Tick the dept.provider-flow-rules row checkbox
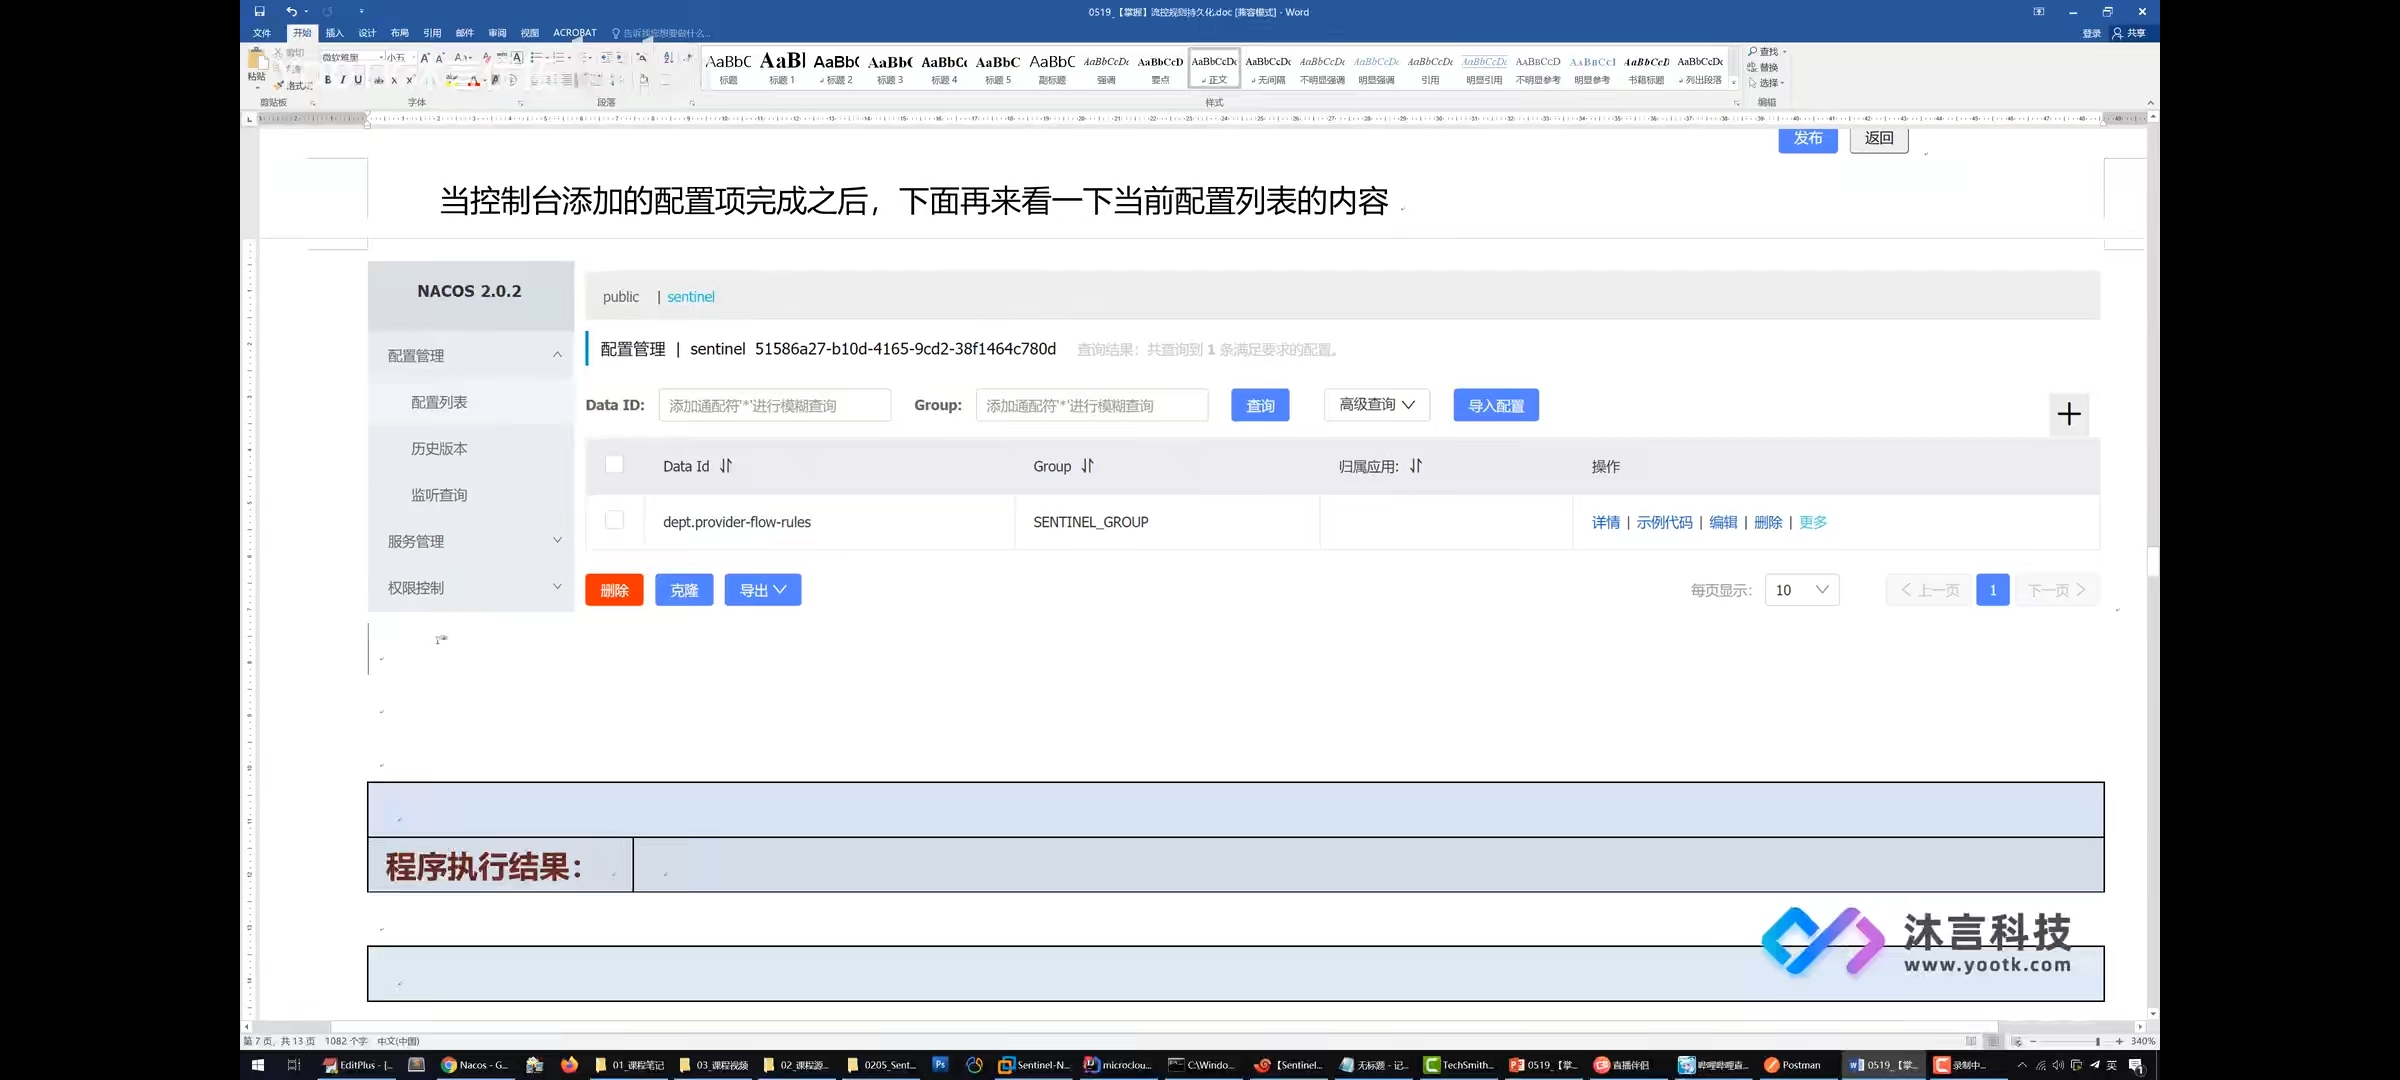 [x=614, y=520]
